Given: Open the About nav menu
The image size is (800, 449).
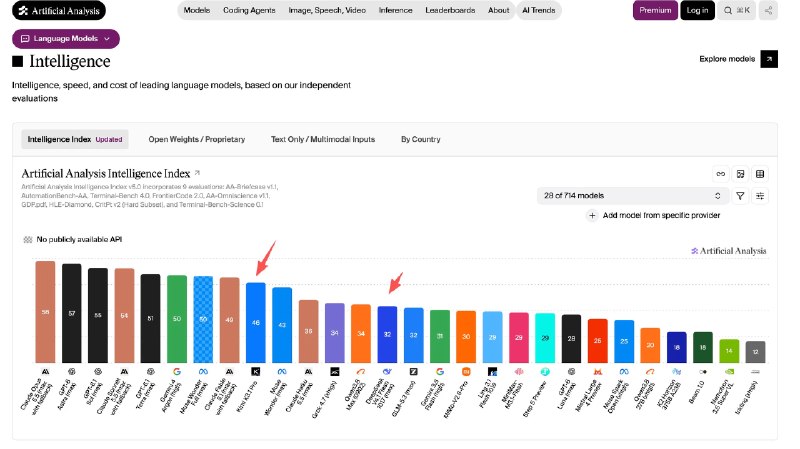Looking at the screenshot, I should click(x=498, y=10).
